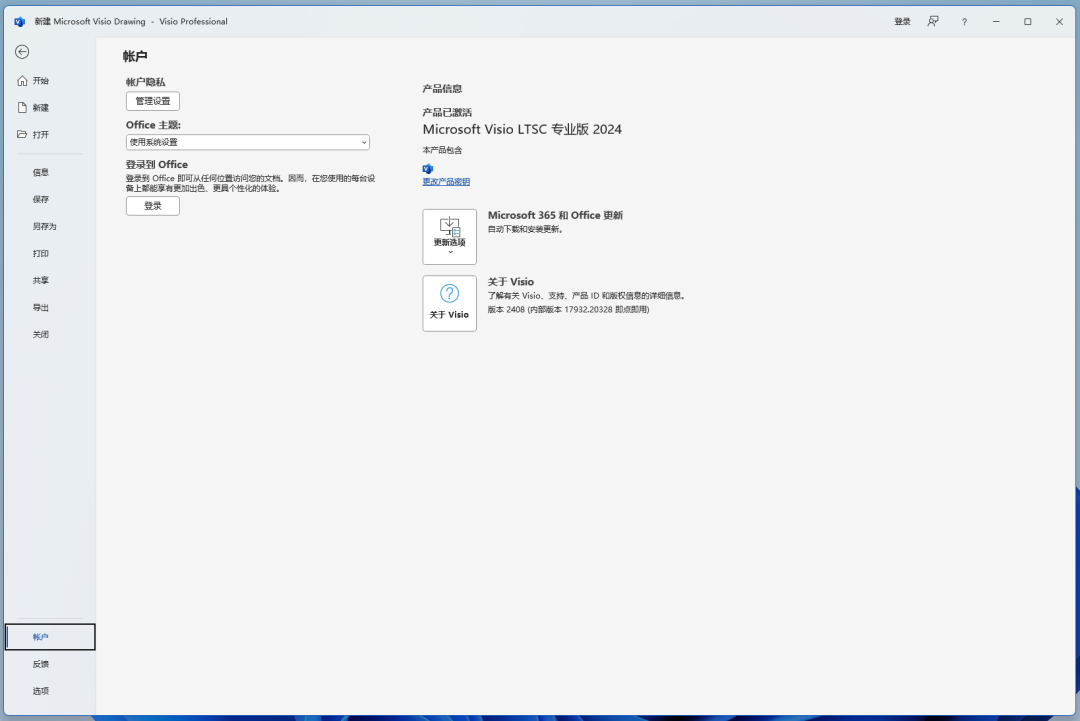Click the 管理设置 privacy button
The image size is (1080, 721).
(x=153, y=101)
